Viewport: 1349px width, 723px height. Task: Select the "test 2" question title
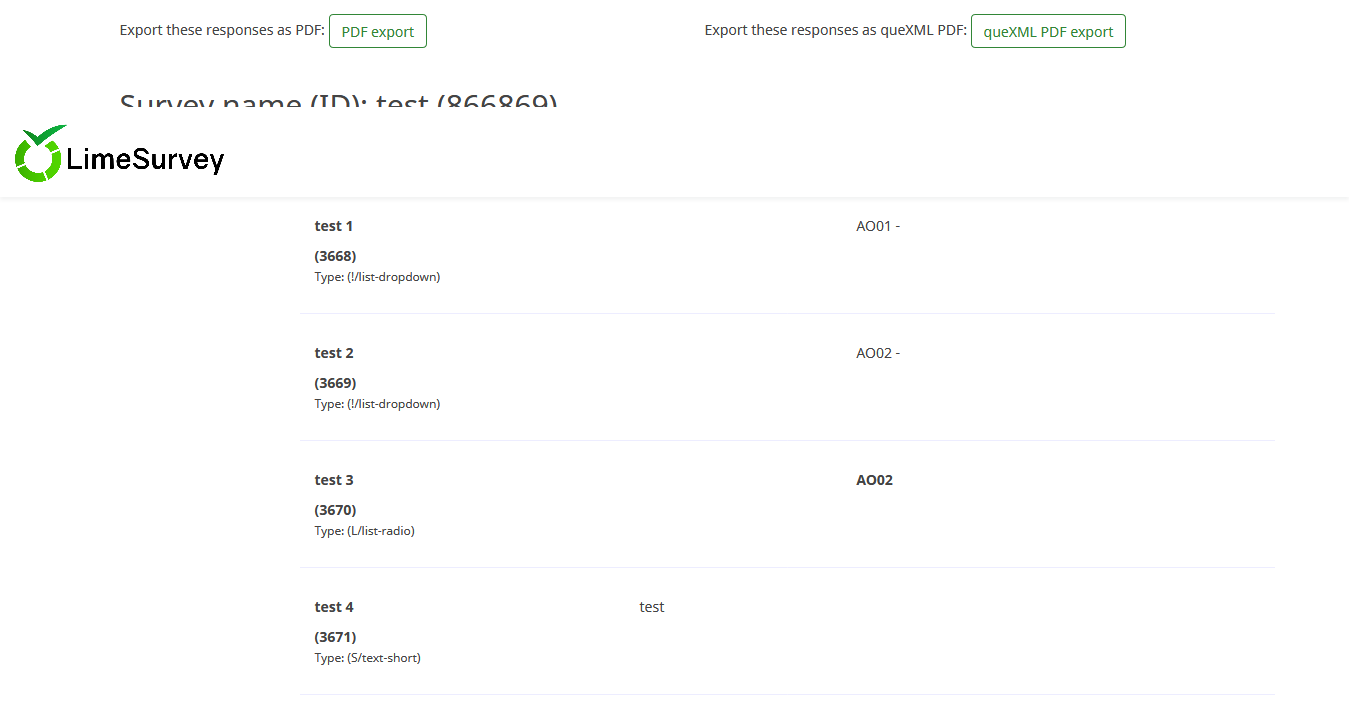tap(334, 353)
